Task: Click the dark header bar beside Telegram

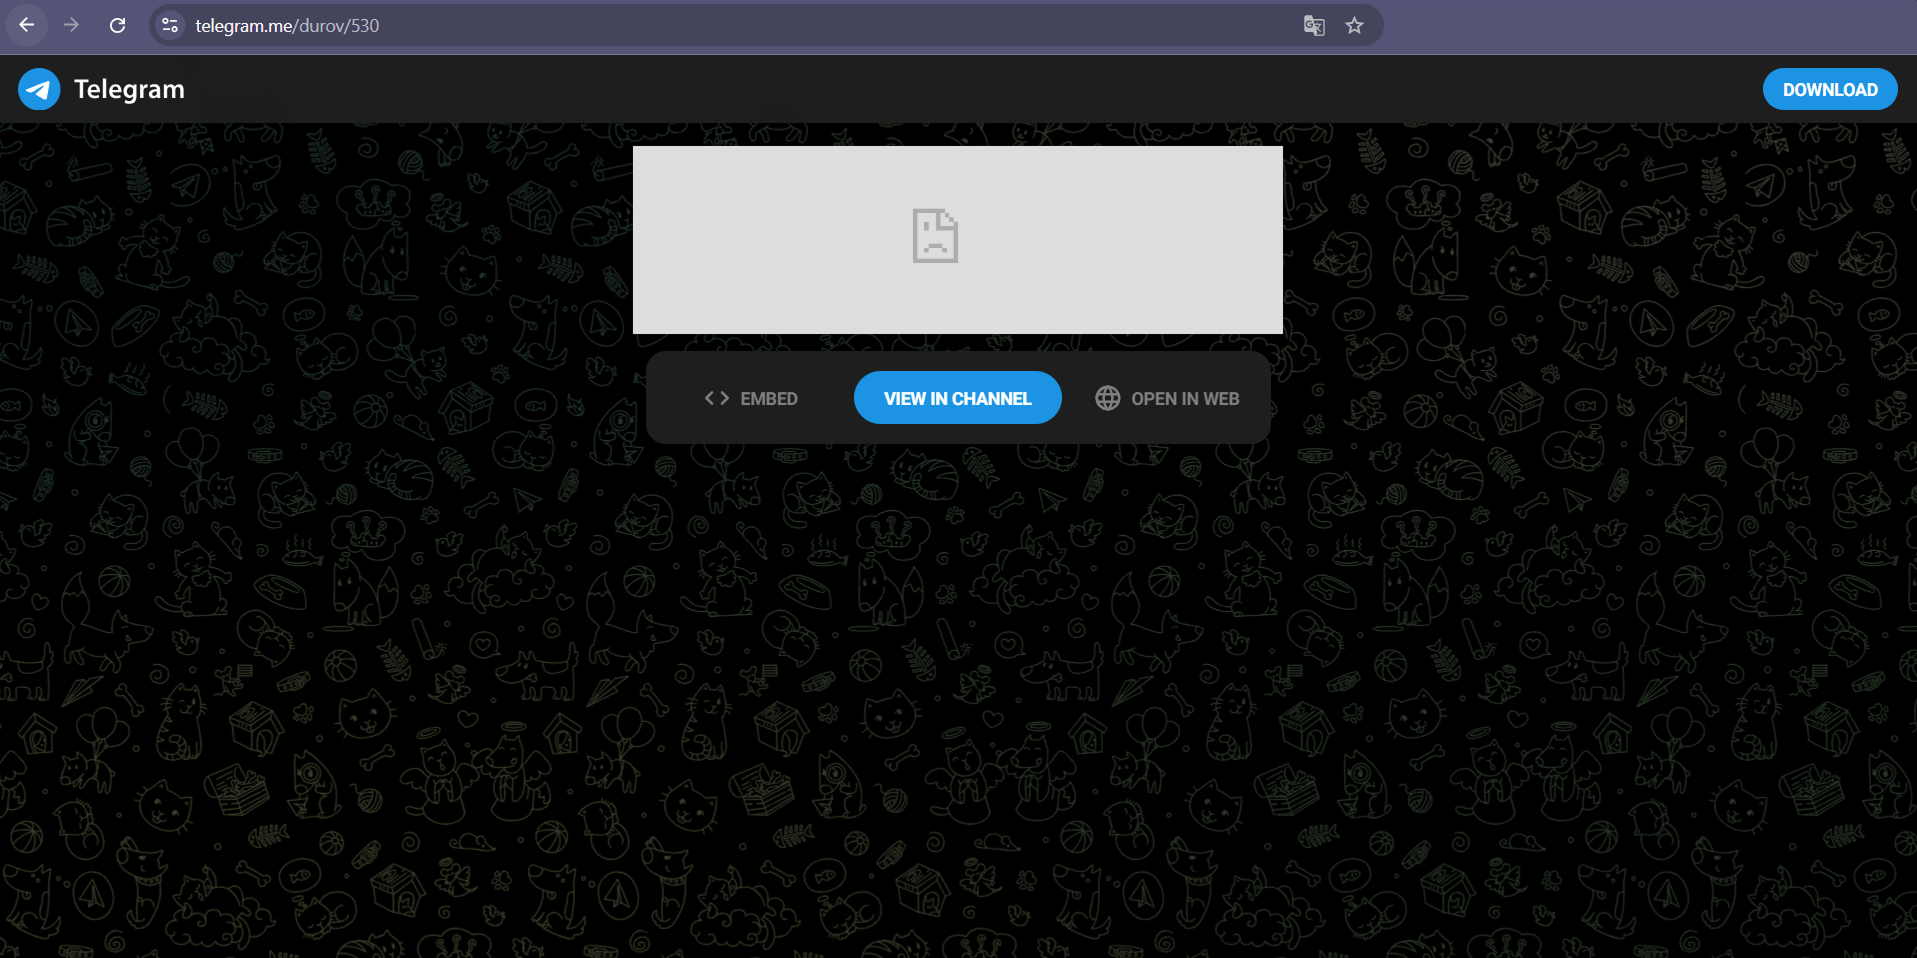Action: pyautogui.click(x=970, y=89)
